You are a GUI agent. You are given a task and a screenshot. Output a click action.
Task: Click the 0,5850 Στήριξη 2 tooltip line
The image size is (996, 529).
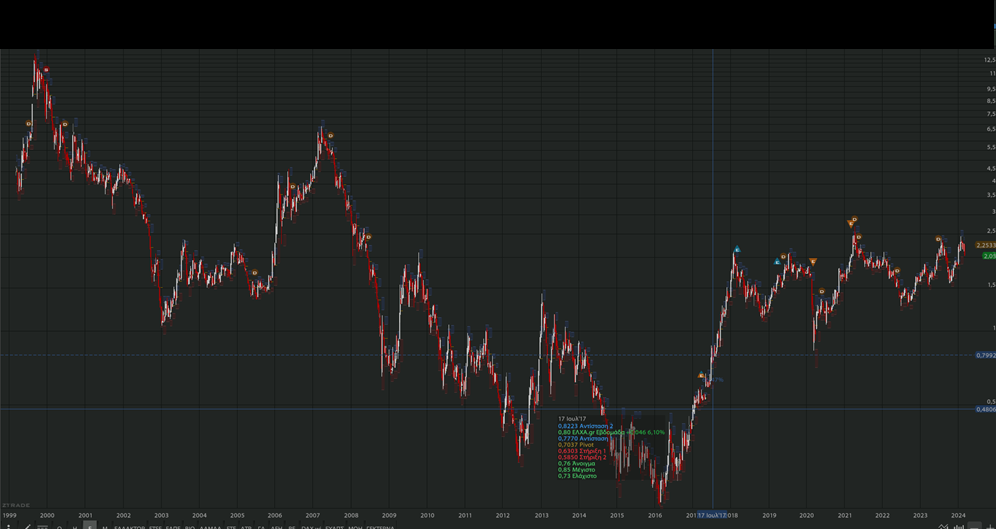pos(582,457)
